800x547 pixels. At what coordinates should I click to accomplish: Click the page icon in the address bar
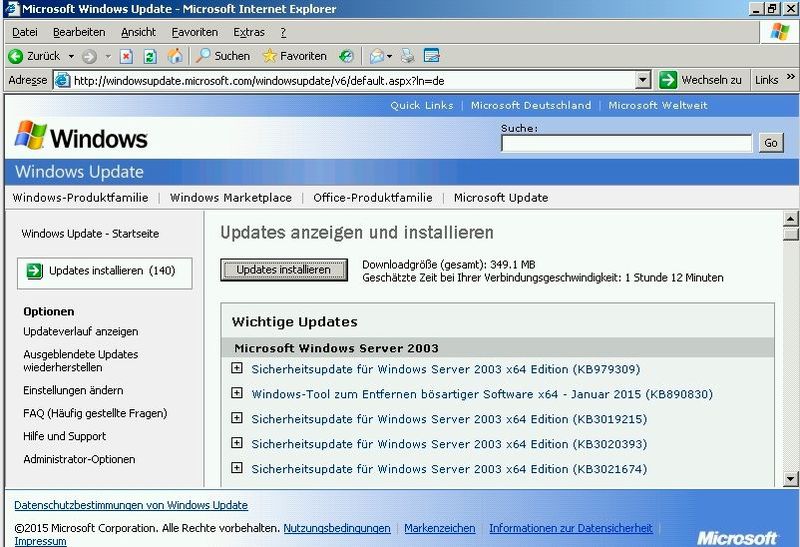62,81
